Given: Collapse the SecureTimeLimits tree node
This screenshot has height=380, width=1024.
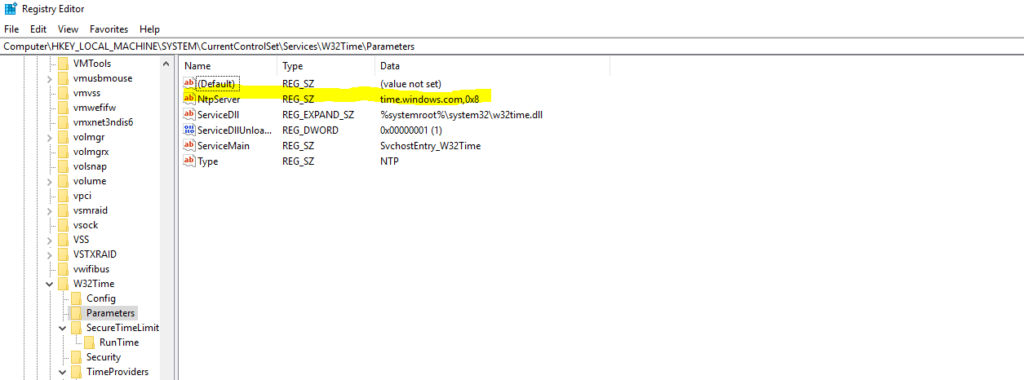Looking at the screenshot, I should 62,328.
